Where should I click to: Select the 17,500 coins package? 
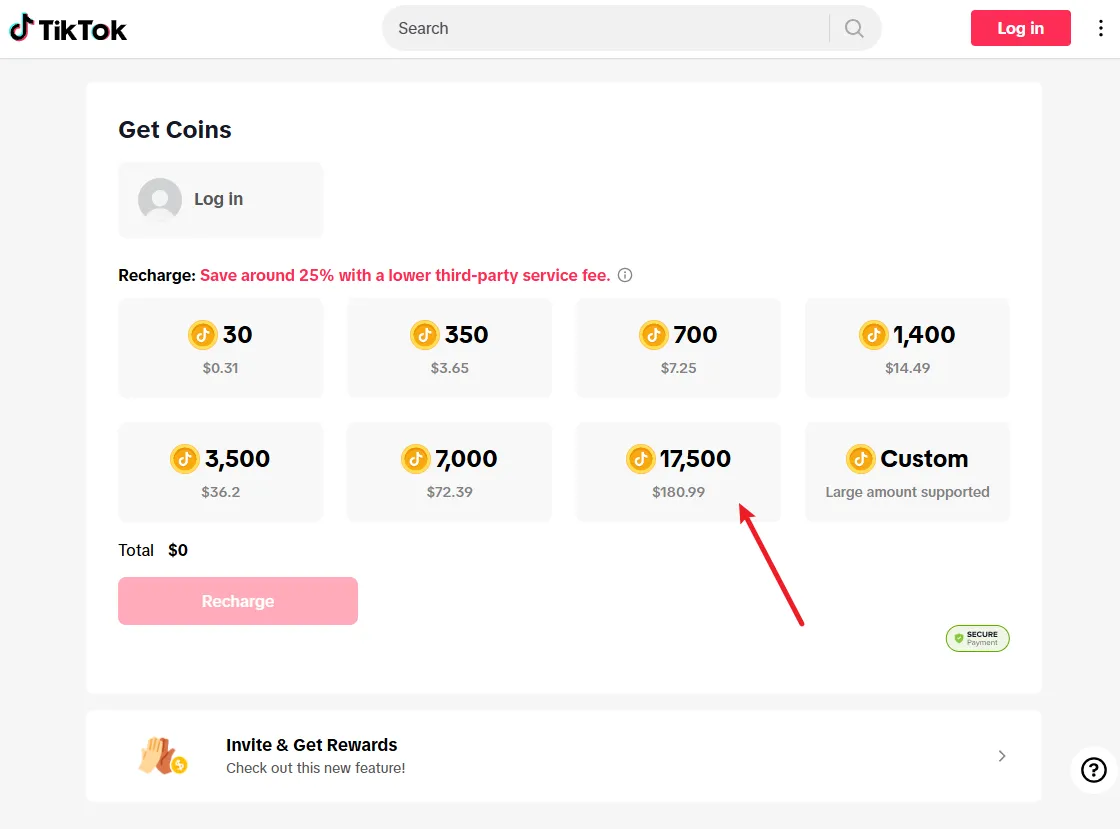pyautogui.click(x=678, y=472)
